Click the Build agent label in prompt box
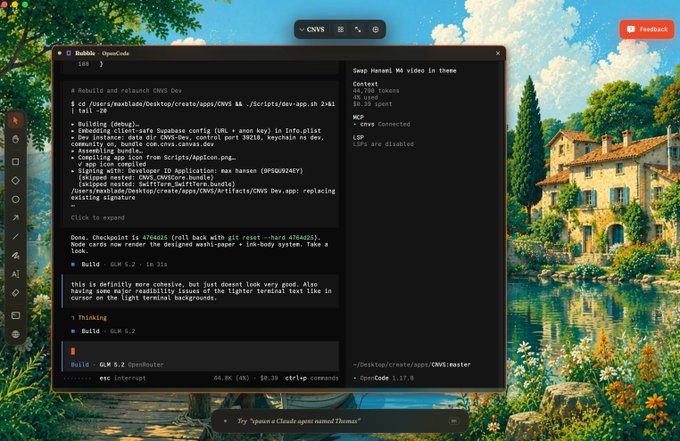680x441 pixels. click(x=80, y=365)
